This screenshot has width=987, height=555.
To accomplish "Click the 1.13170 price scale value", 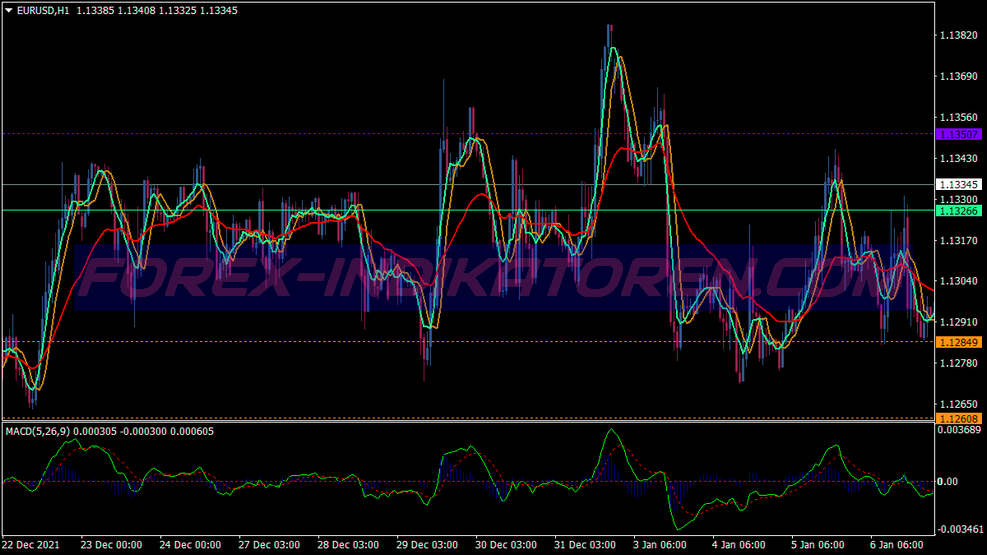I will click(959, 240).
